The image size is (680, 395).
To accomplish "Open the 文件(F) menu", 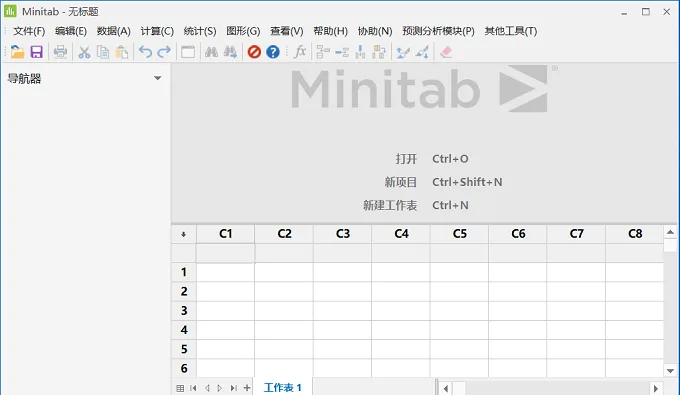I will 29,31.
